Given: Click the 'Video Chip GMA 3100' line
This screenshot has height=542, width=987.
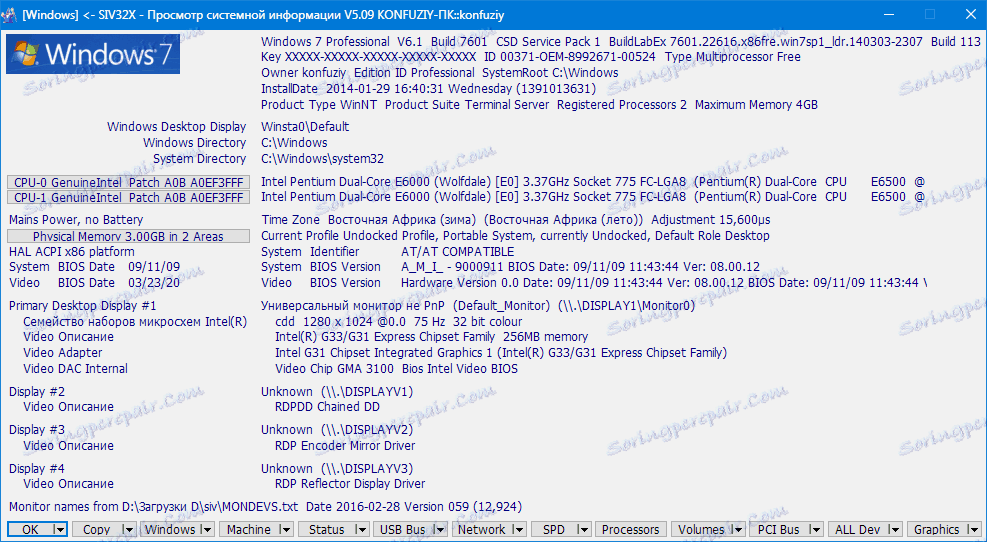Looking at the screenshot, I should (x=396, y=369).
